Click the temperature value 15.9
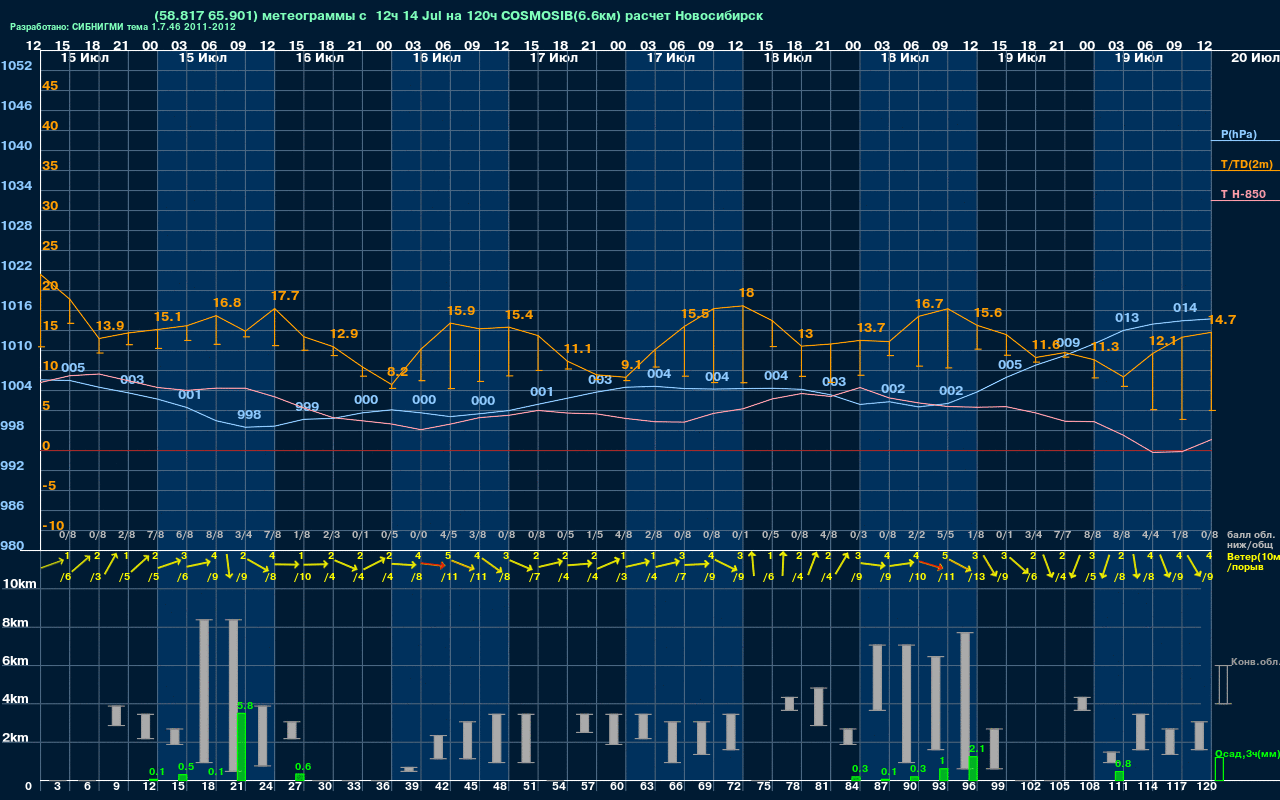The image size is (1280, 800). point(461,311)
